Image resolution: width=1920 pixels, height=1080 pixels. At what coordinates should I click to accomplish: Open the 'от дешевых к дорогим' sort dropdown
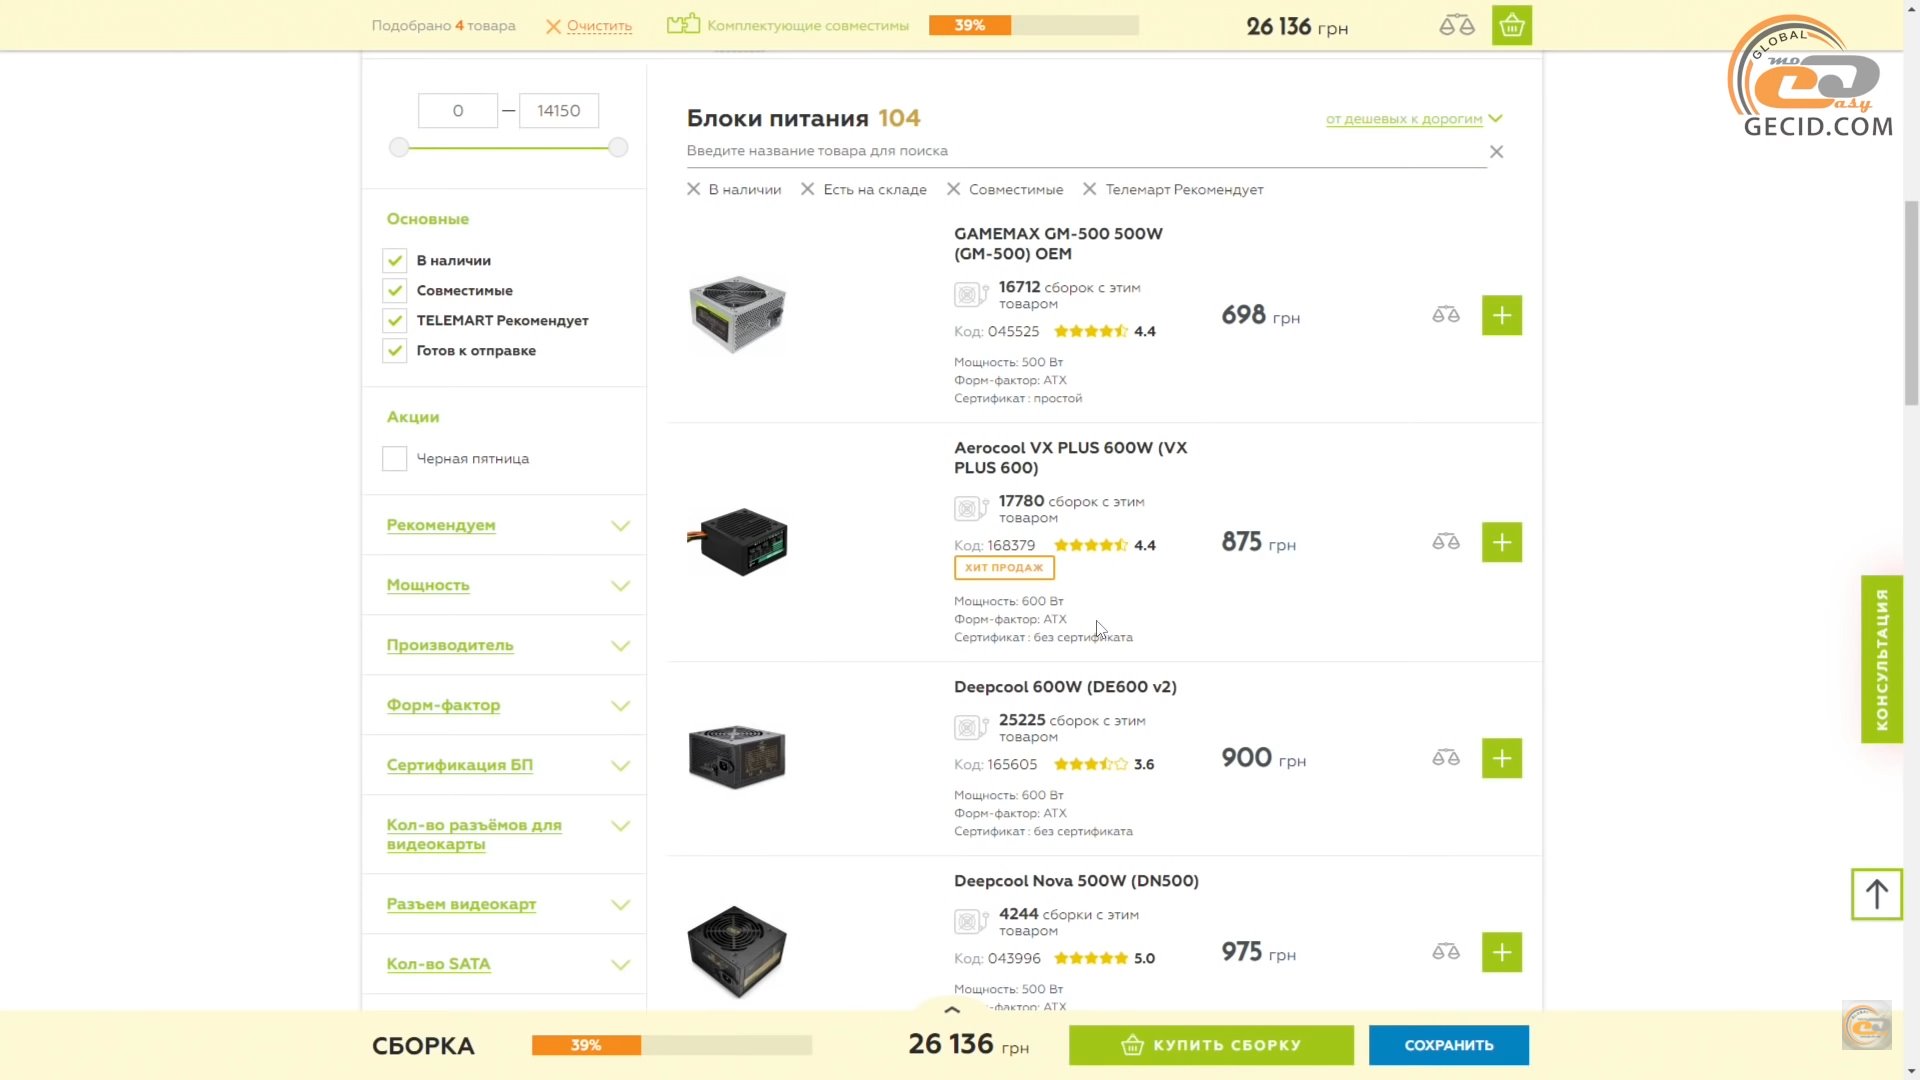pyautogui.click(x=1414, y=119)
